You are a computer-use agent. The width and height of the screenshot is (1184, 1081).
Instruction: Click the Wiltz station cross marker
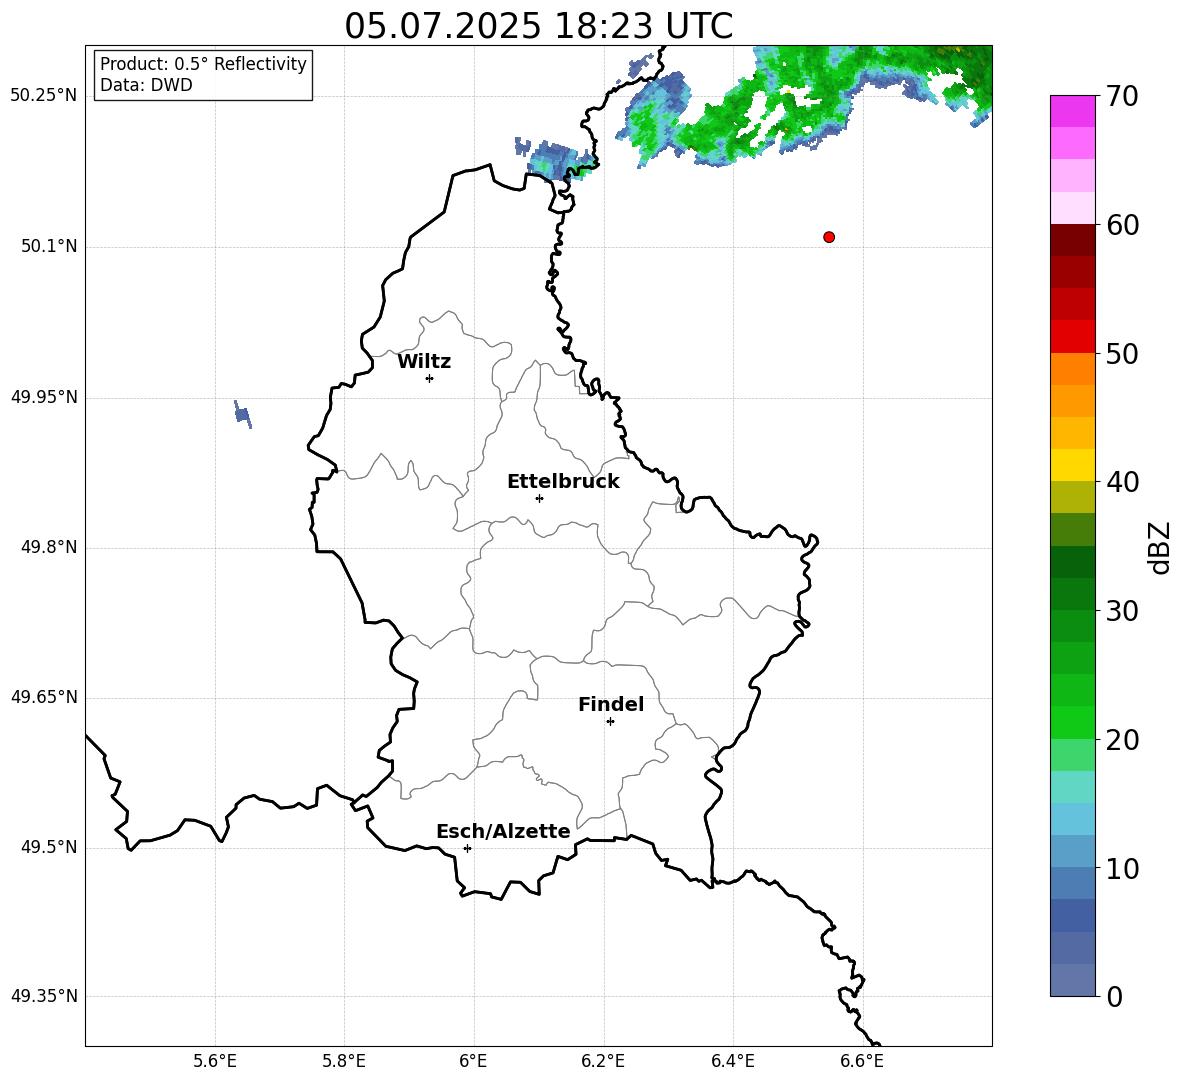pyautogui.click(x=430, y=378)
